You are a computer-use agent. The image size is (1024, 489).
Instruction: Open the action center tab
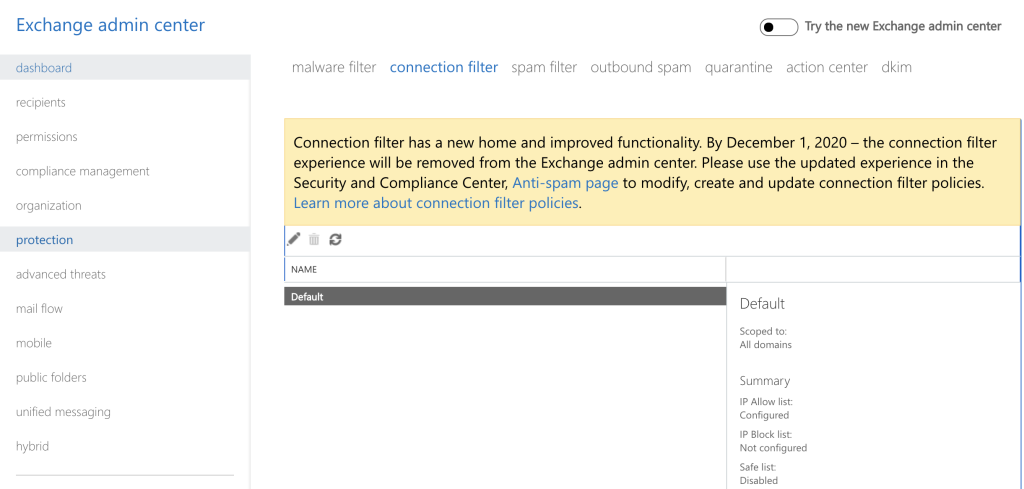(x=827, y=67)
